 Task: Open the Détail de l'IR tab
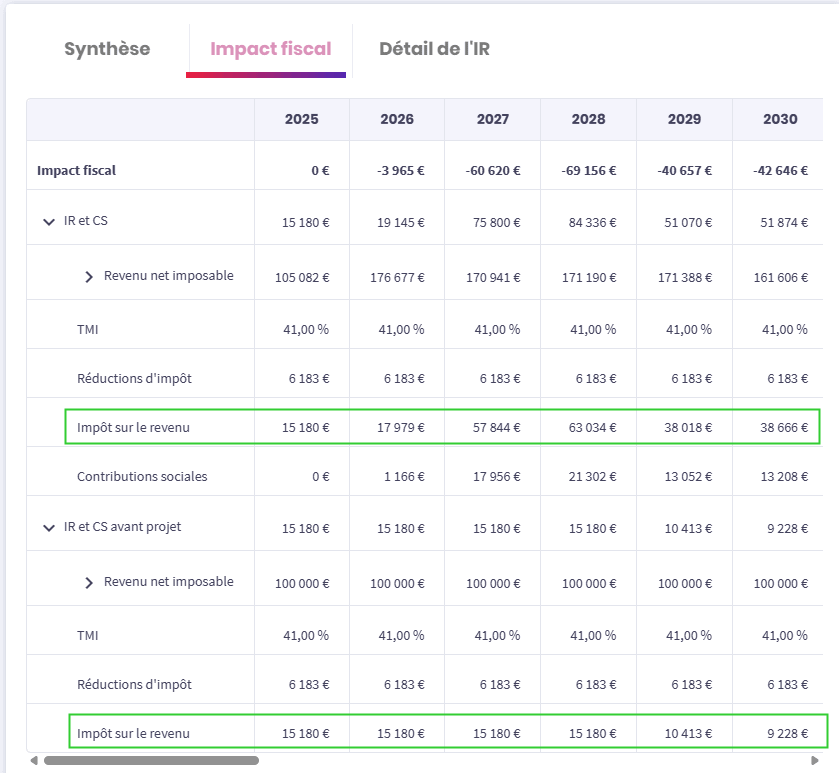pyautogui.click(x=434, y=49)
